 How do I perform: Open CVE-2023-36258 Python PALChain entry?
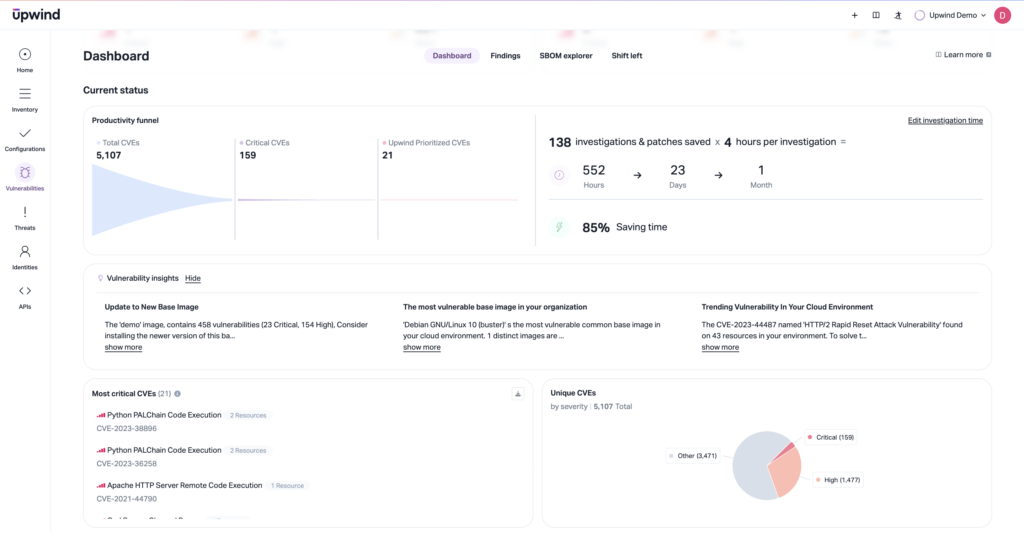[x=164, y=451]
